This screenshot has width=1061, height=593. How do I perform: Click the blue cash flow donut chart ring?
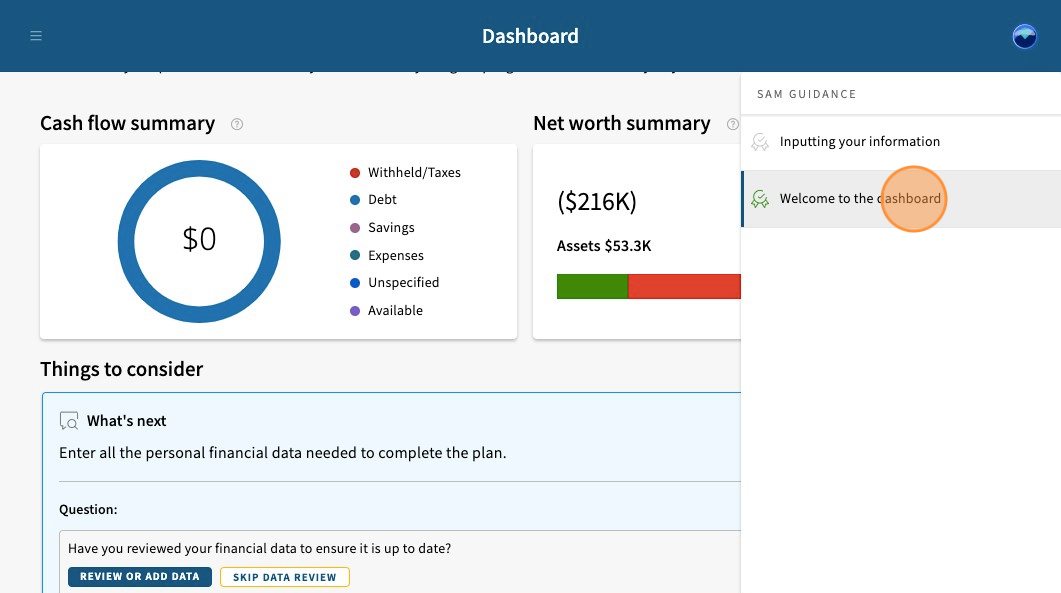click(126, 241)
